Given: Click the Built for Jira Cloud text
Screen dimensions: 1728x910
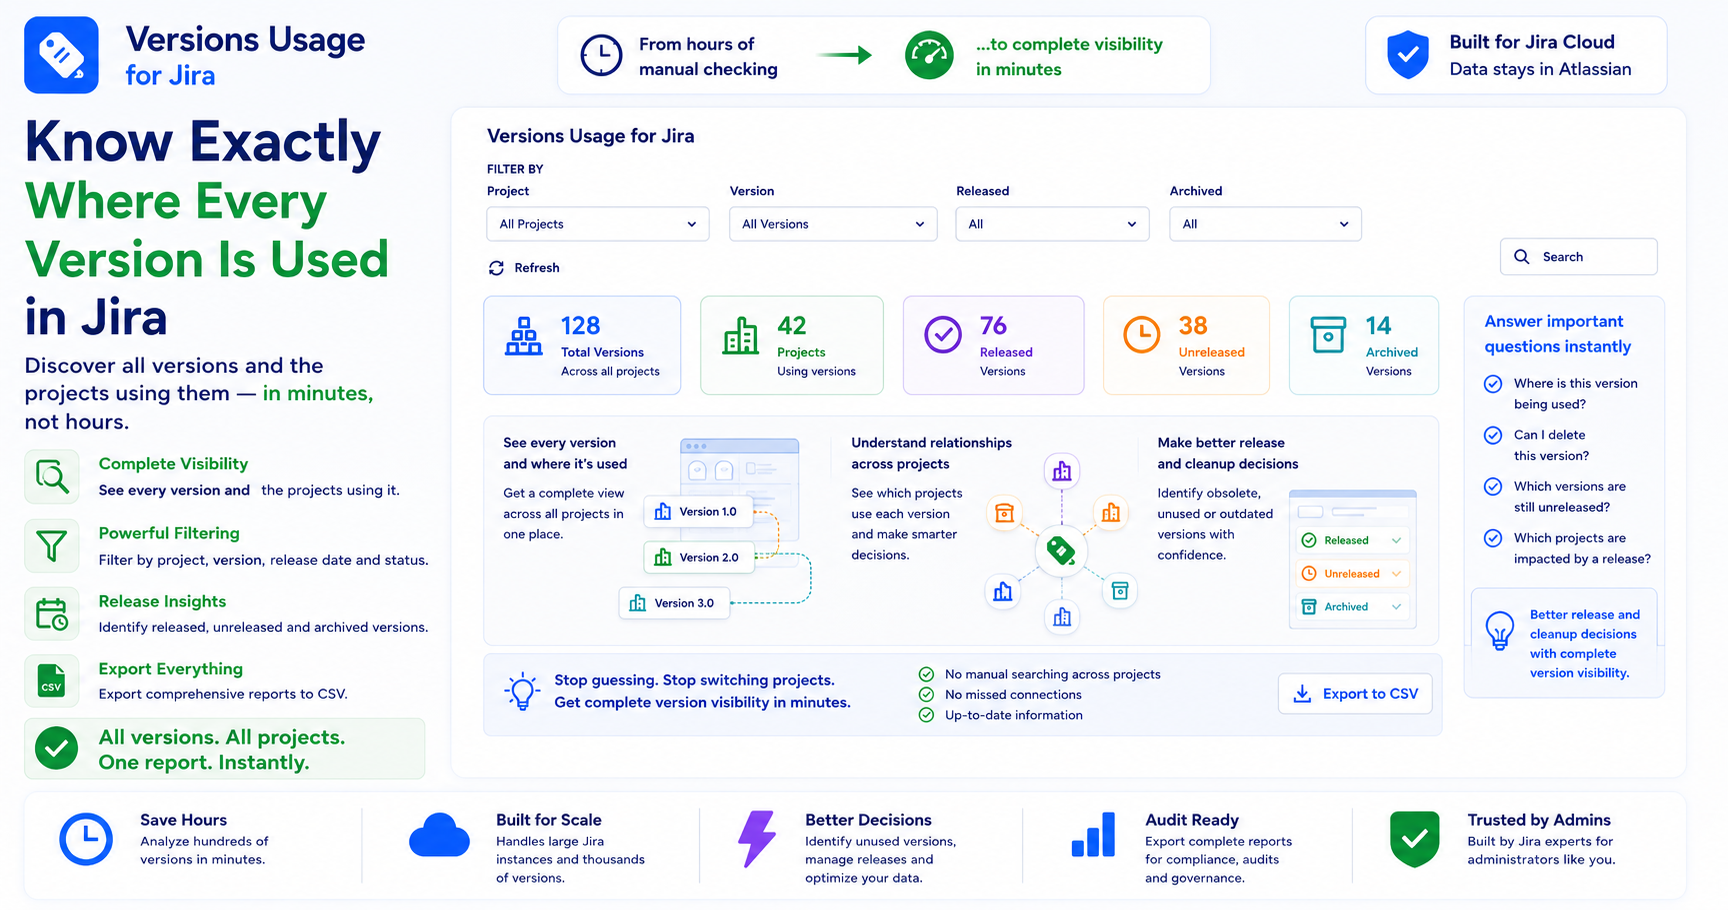Looking at the screenshot, I should 1532,42.
